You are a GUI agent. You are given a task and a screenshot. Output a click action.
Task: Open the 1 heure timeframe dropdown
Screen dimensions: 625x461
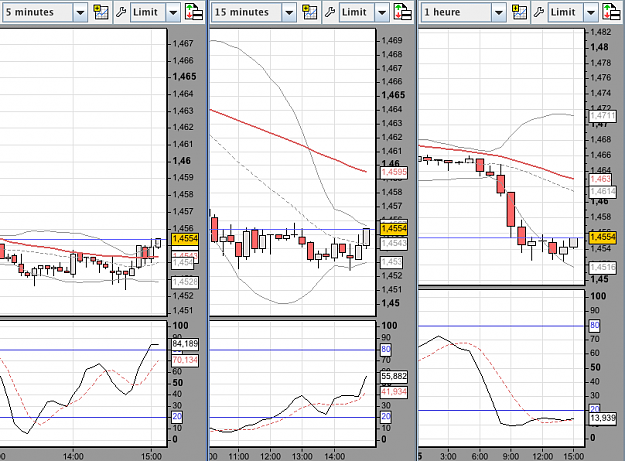point(498,13)
